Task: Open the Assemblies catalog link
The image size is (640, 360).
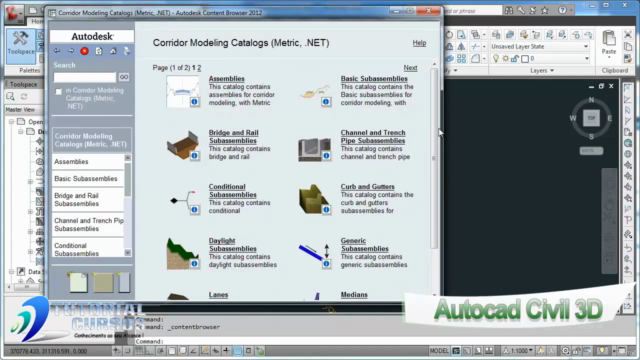Action: (227, 78)
